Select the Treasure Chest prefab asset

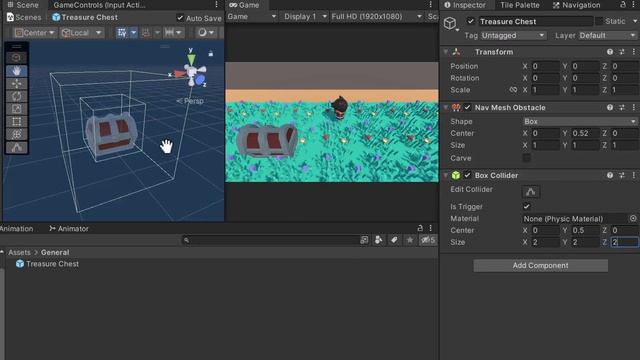[x=47, y=264]
